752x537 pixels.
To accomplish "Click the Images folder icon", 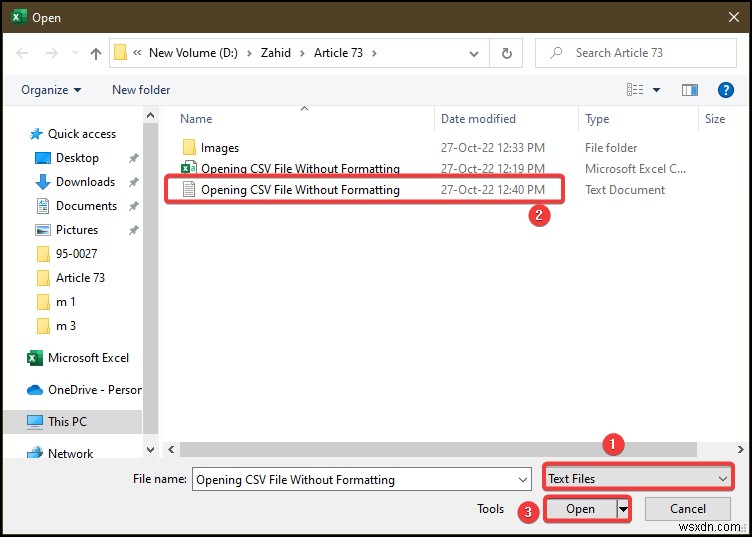I will click(x=189, y=147).
